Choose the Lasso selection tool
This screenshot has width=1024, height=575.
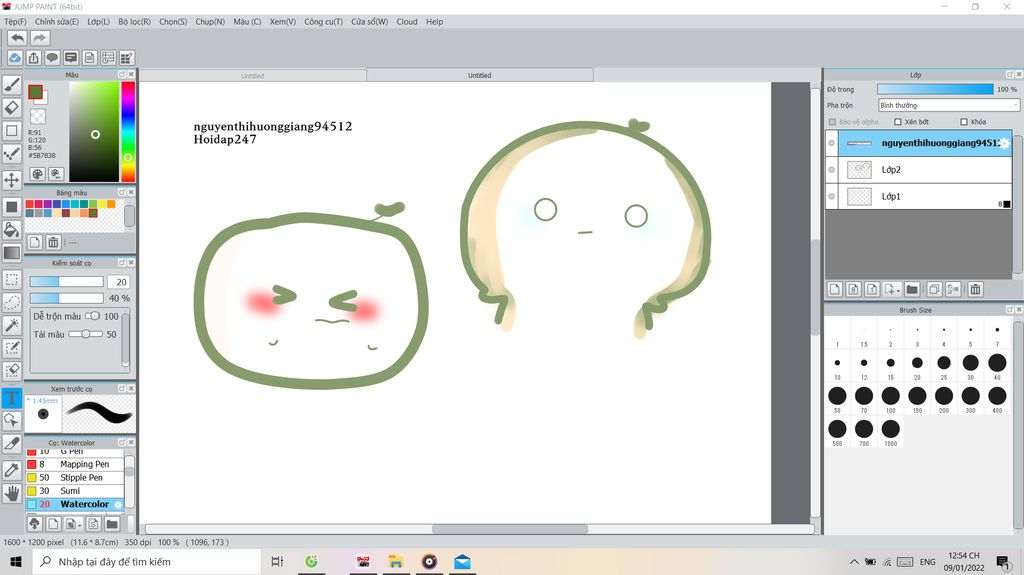coord(12,302)
